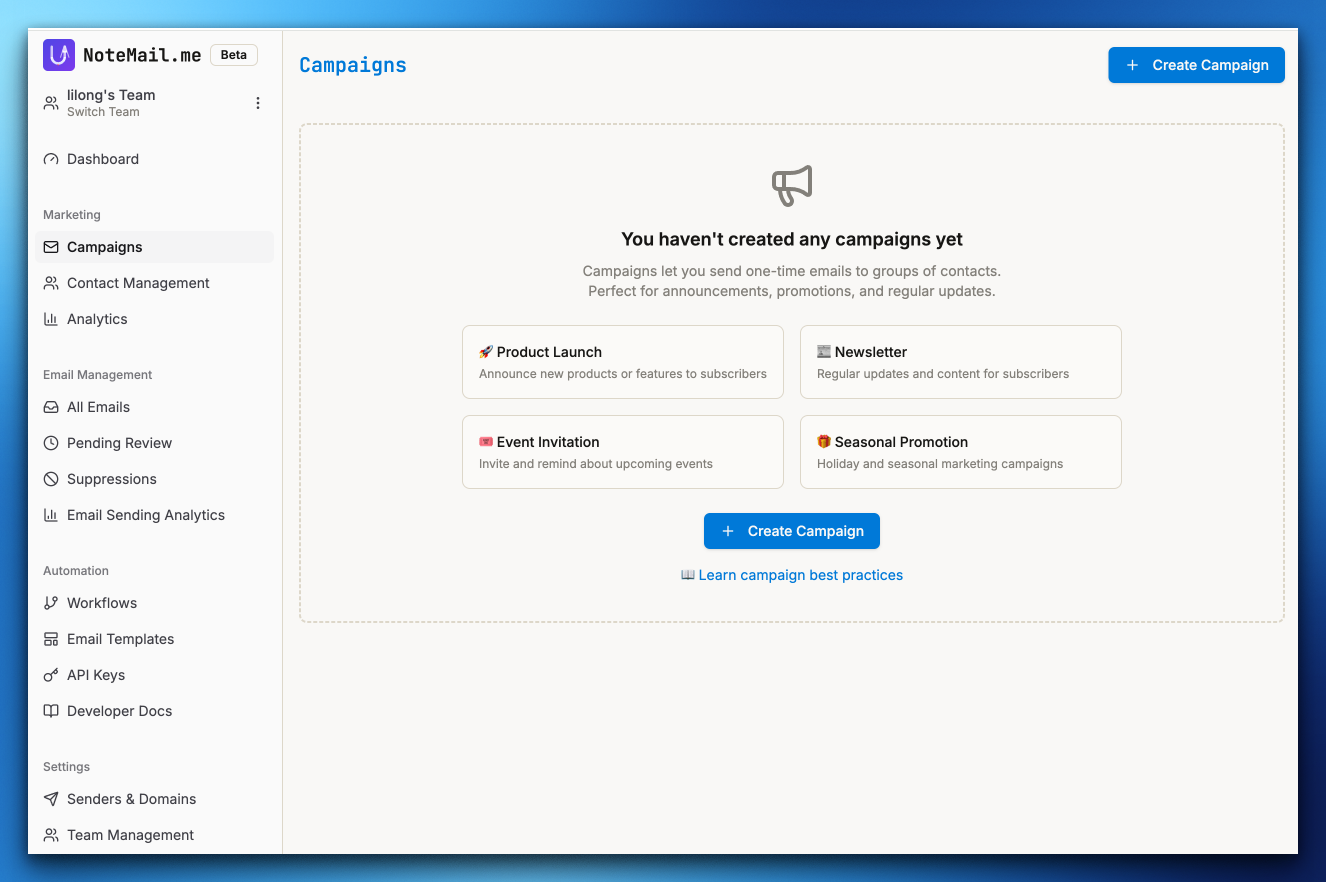
Task: Select the Dashboard compass icon
Action: click(50, 159)
